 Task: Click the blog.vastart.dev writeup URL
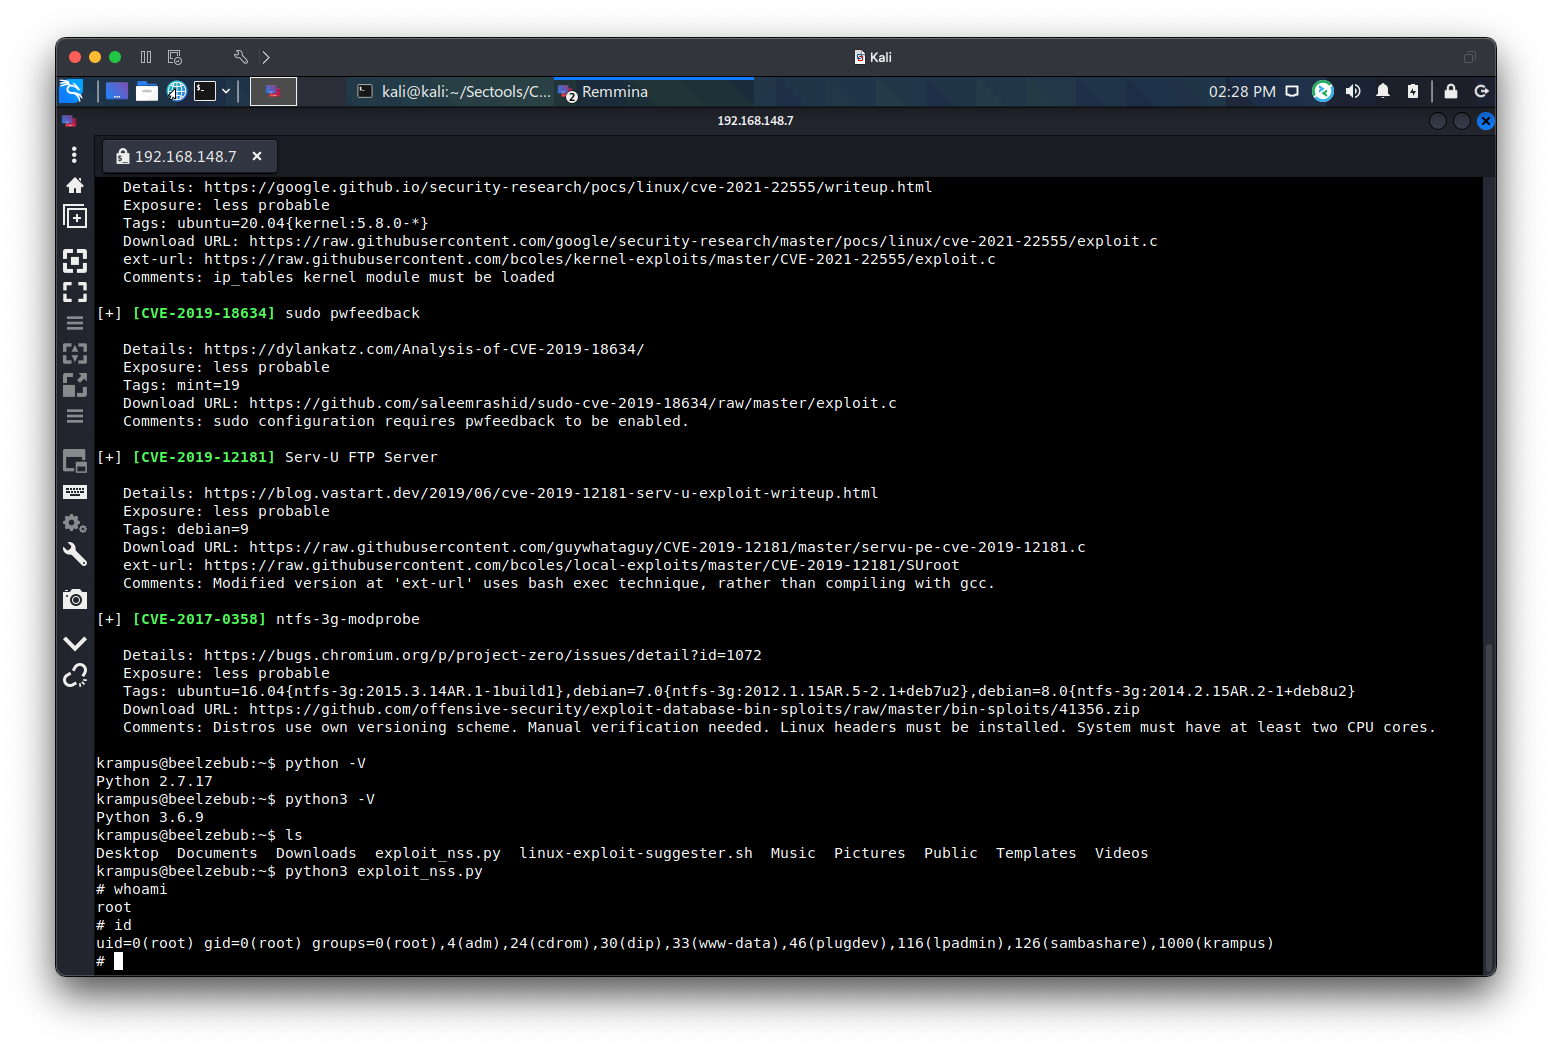pos(541,493)
